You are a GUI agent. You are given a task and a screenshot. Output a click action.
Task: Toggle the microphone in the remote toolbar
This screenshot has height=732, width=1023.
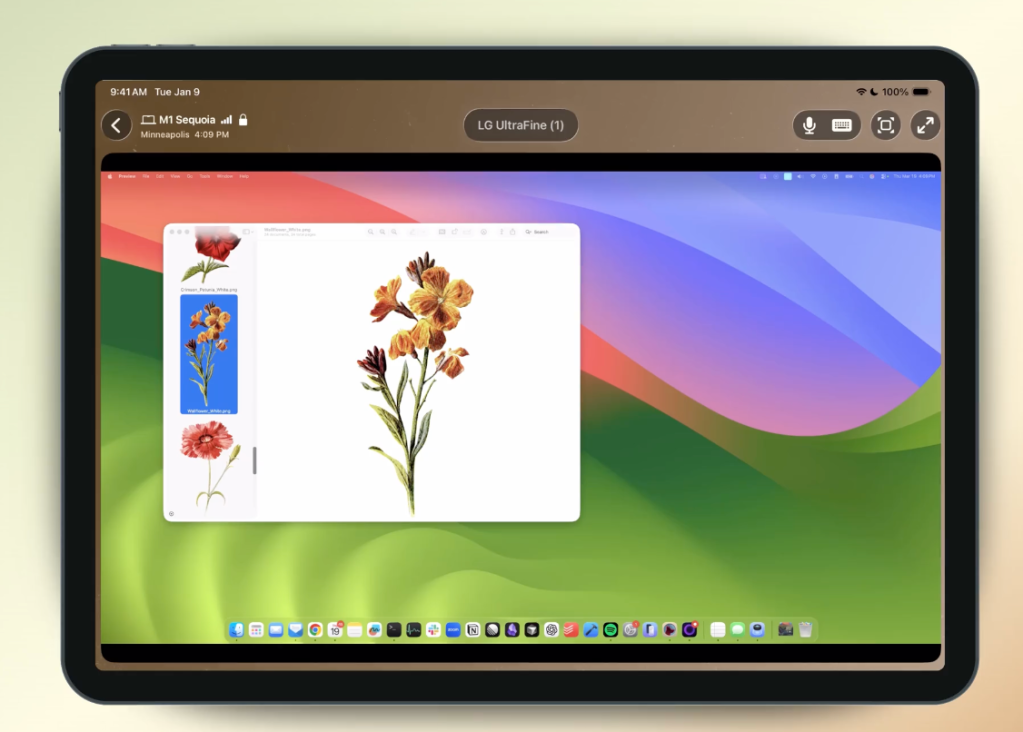click(809, 125)
